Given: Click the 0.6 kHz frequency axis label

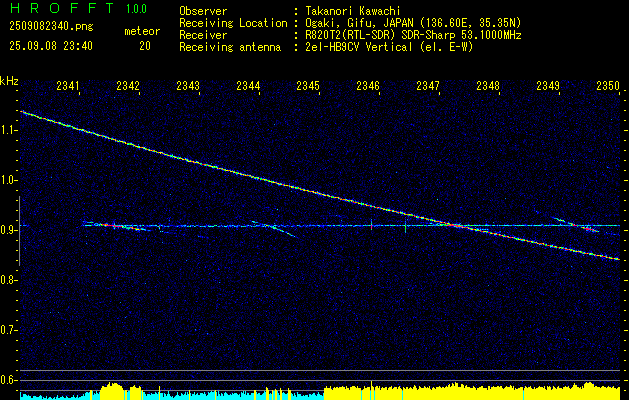Looking at the screenshot, I should (x=8, y=380).
